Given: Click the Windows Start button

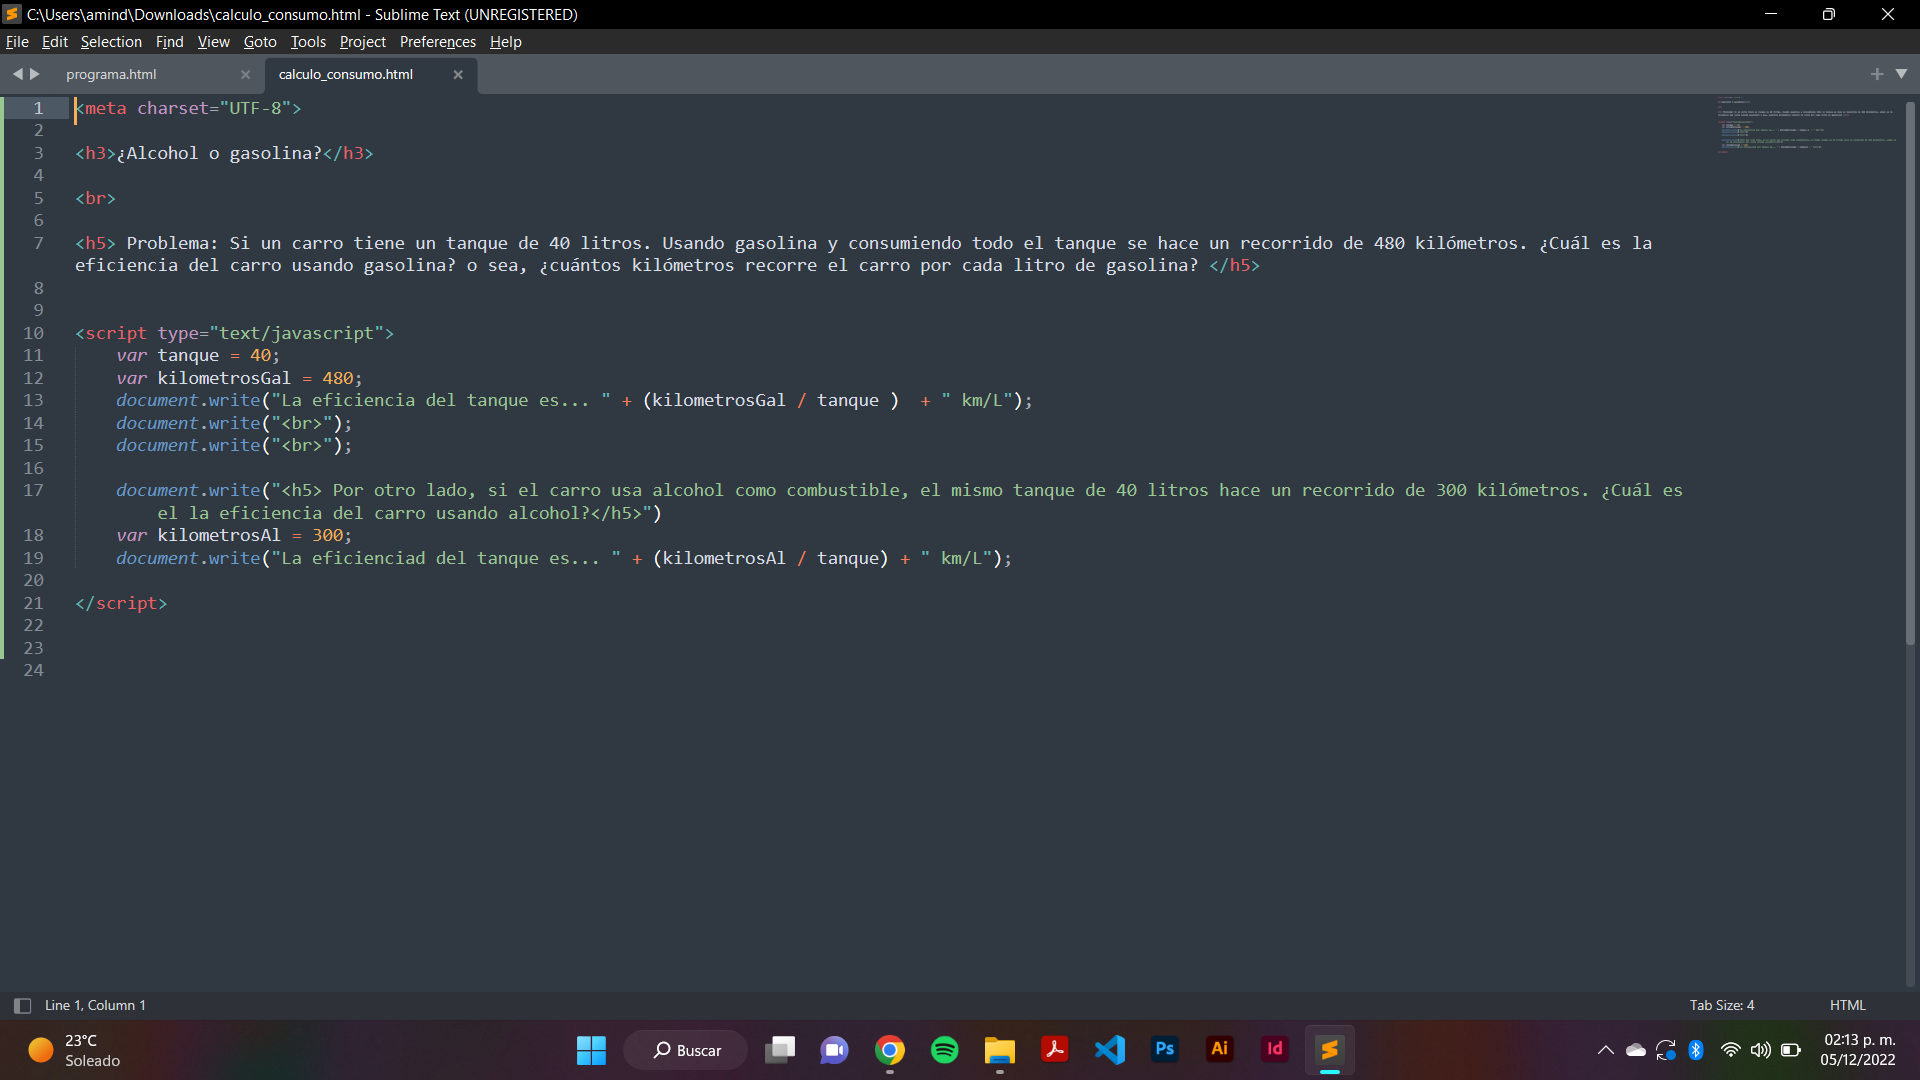Looking at the screenshot, I should click(x=591, y=1049).
